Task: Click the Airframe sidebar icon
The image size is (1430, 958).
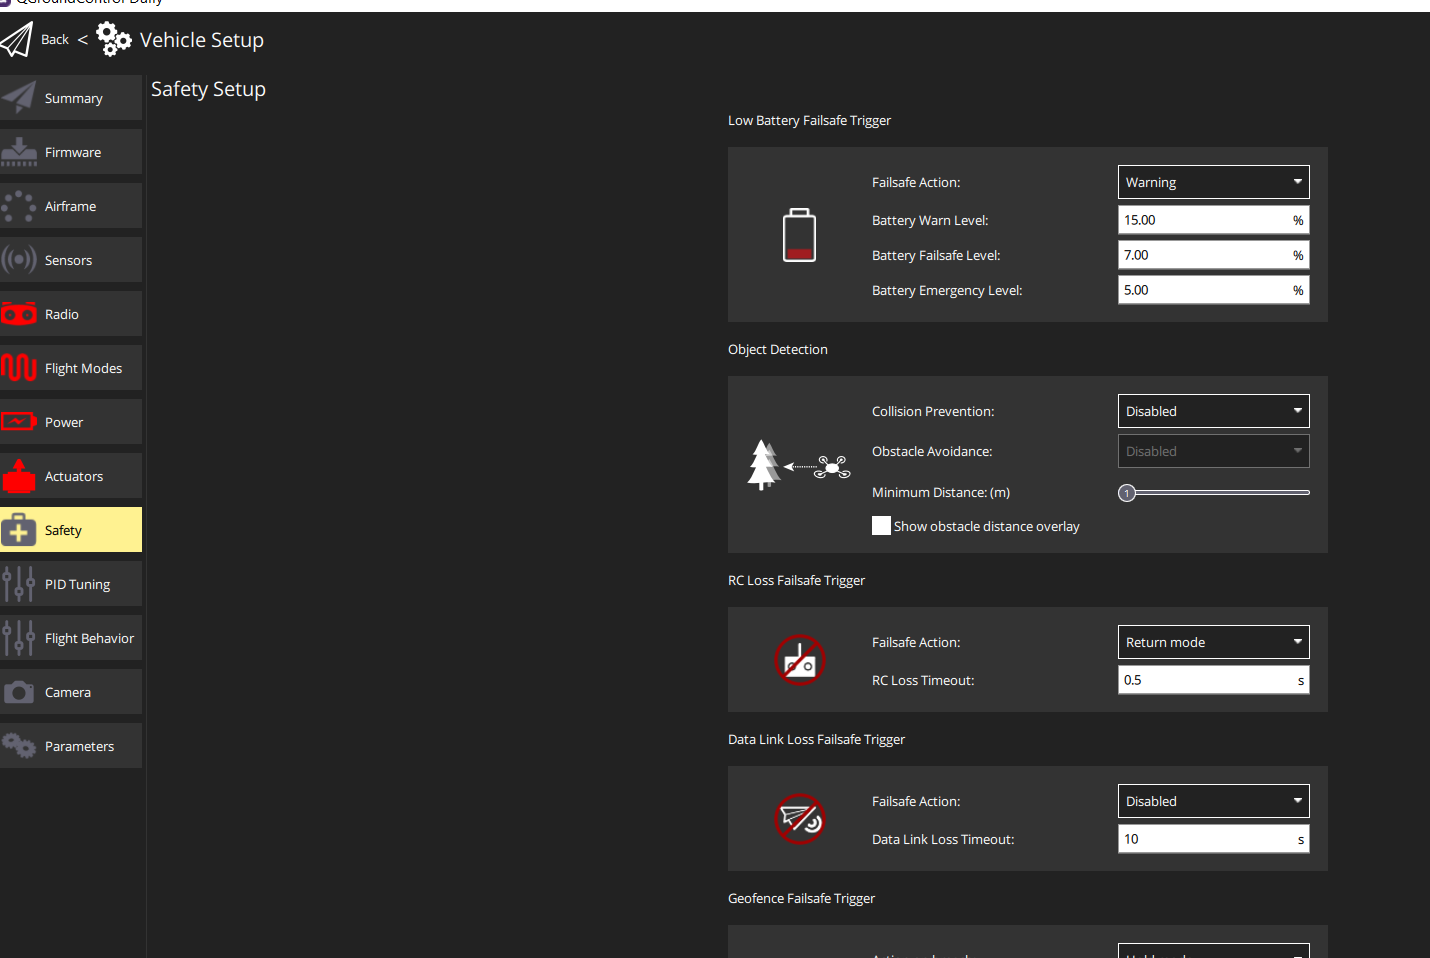Action: (19, 205)
